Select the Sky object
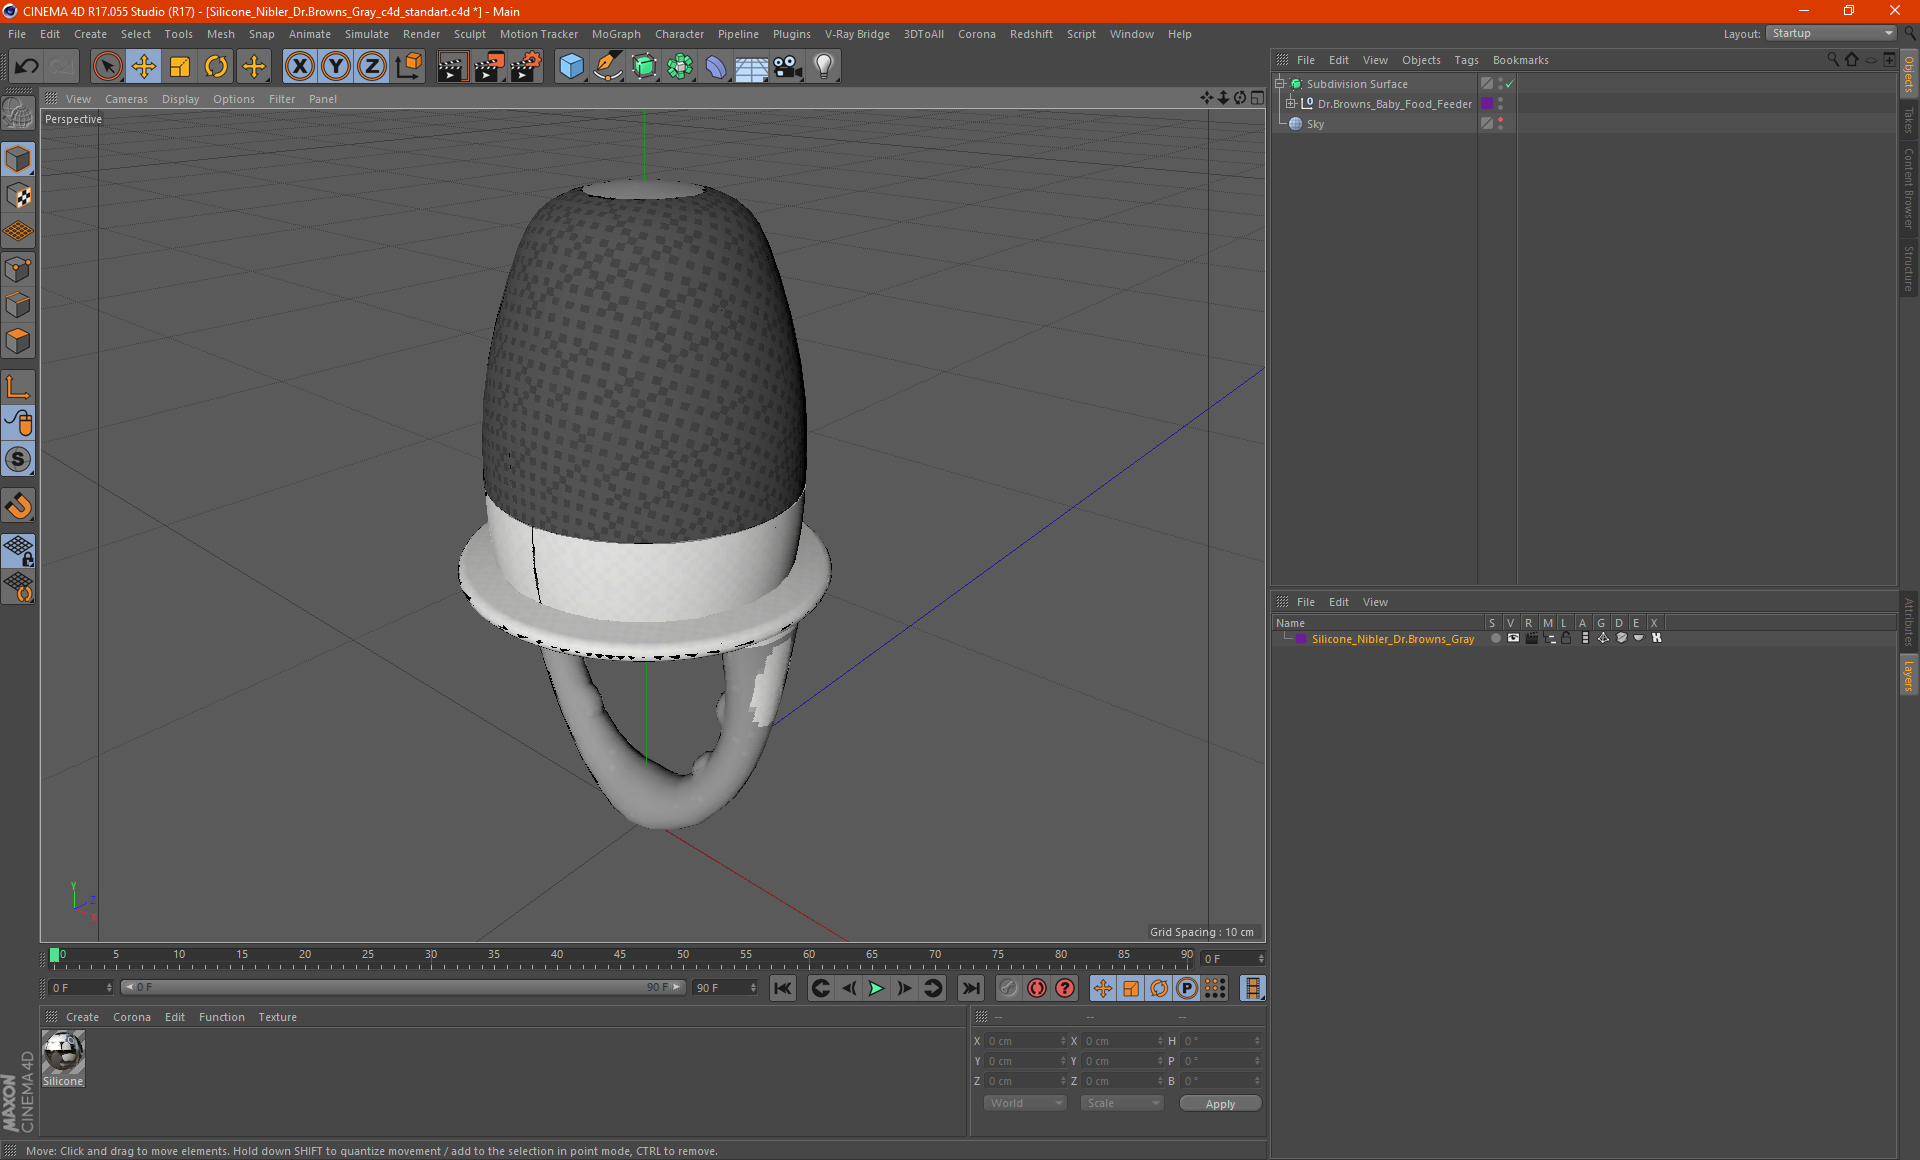 click(x=1315, y=124)
